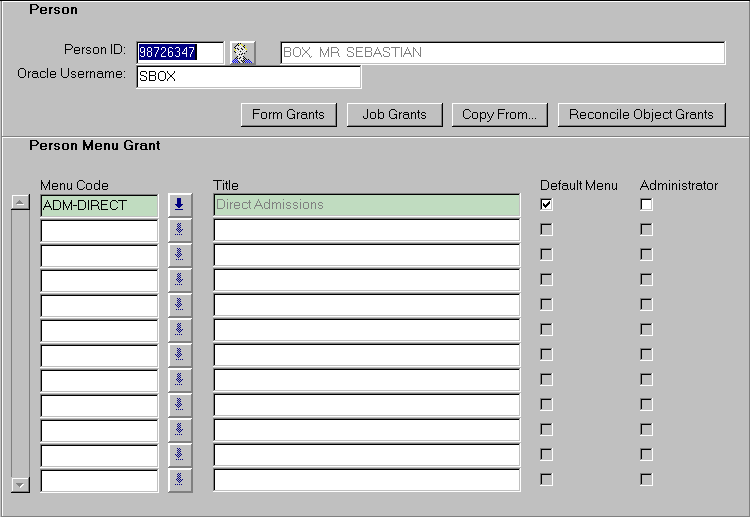Click the Direct Admissions title field

point(366,205)
